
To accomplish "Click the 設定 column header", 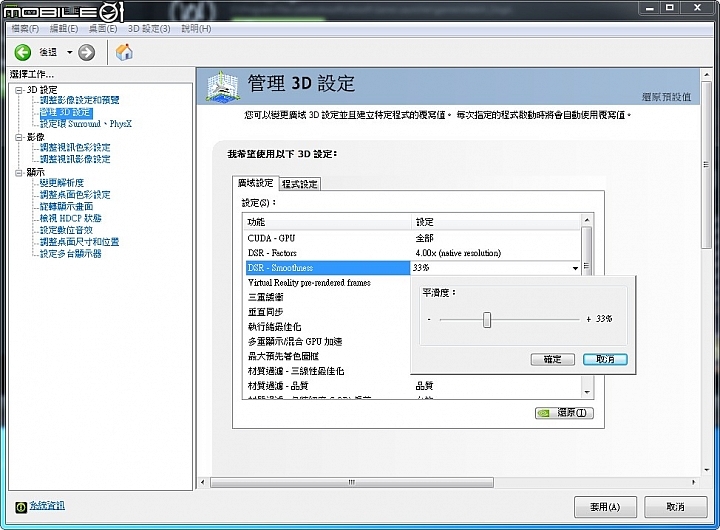I will (x=496, y=222).
